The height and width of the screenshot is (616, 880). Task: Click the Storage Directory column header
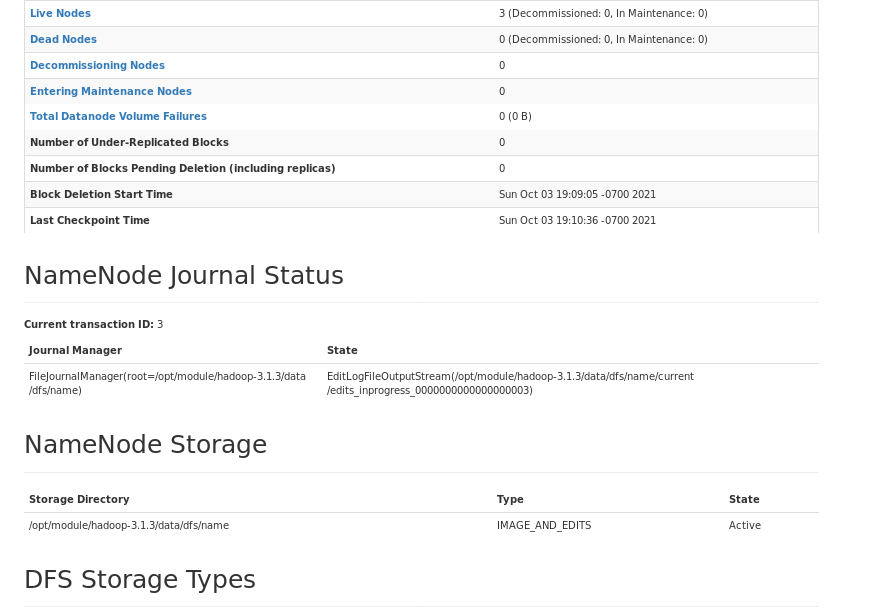pos(79,499)
